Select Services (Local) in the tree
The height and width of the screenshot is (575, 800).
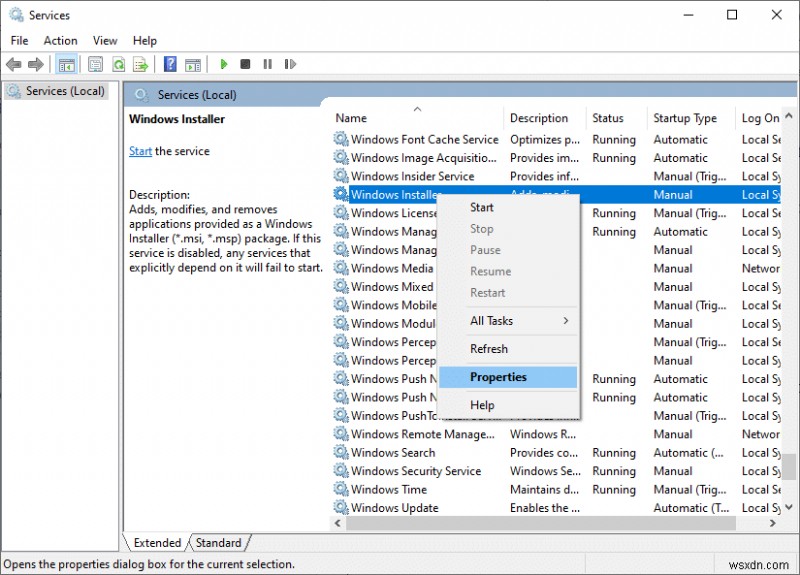65,91
